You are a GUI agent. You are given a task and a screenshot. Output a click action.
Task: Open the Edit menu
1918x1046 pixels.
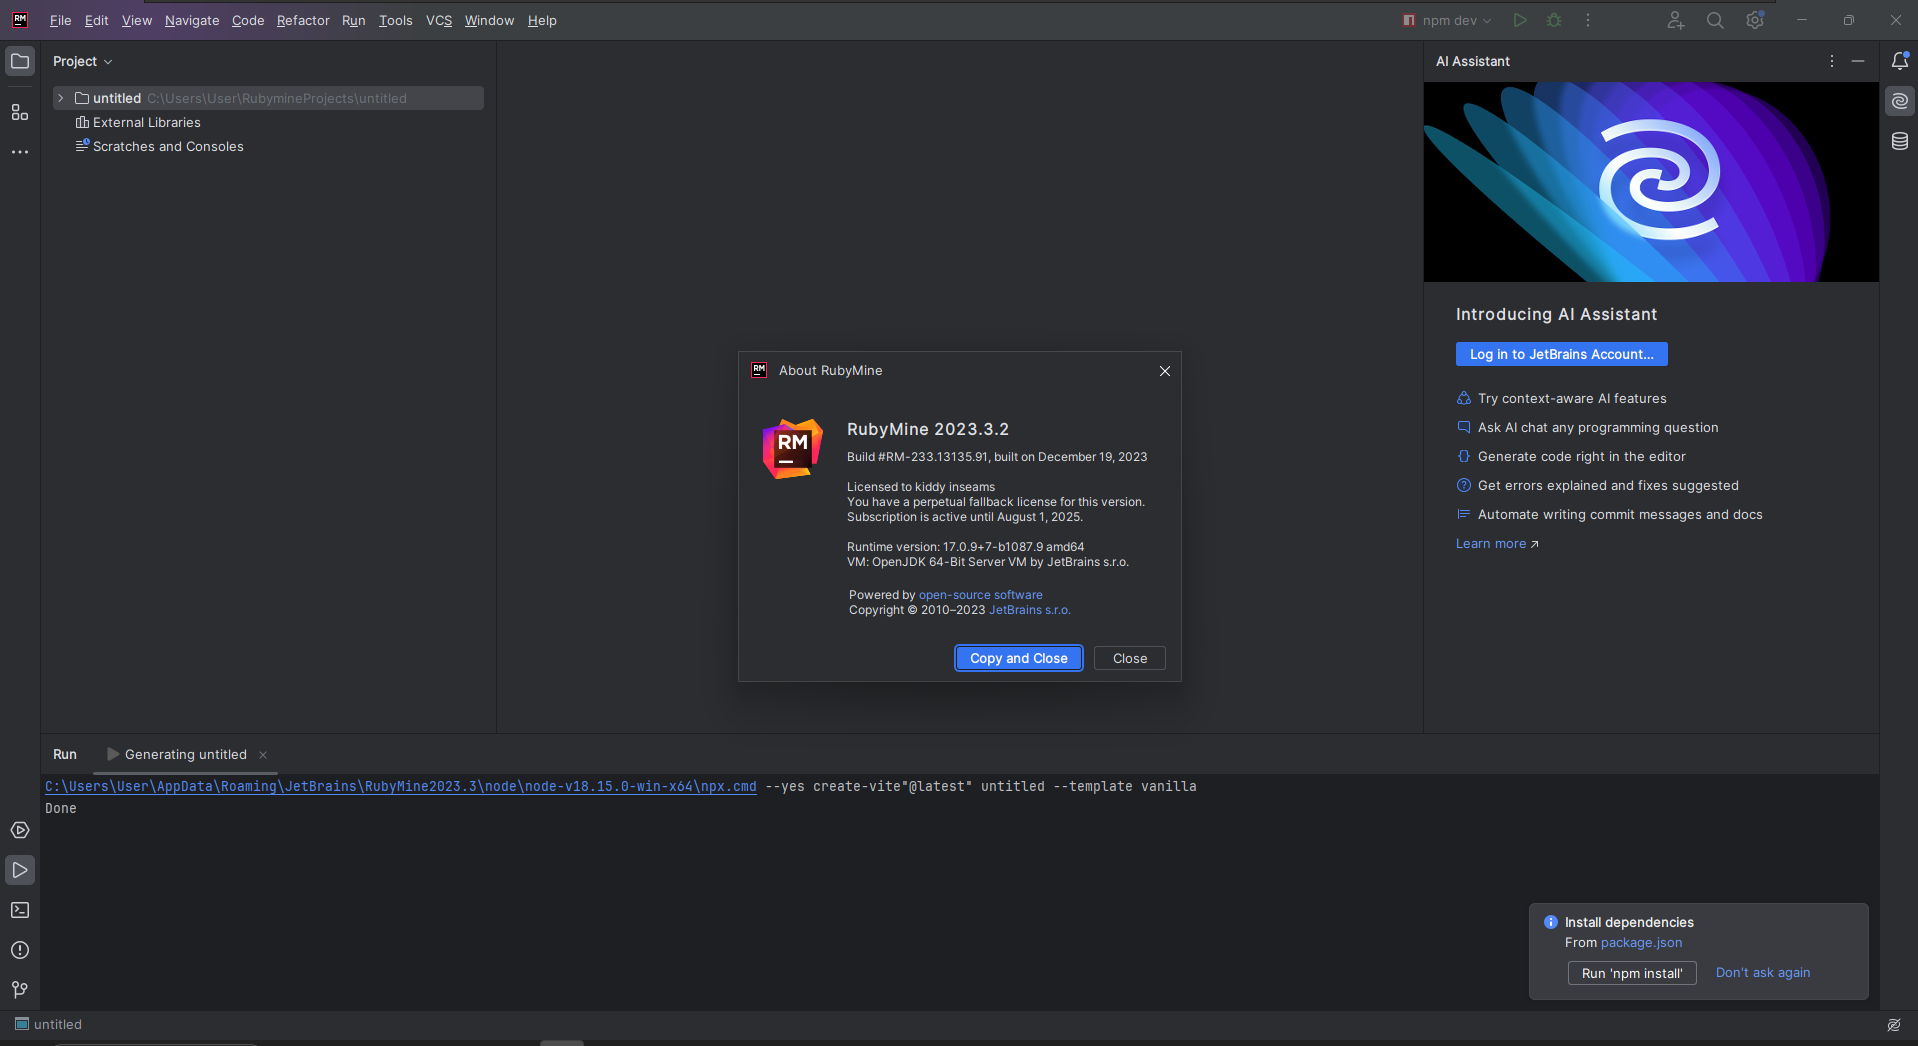(97, 20)
